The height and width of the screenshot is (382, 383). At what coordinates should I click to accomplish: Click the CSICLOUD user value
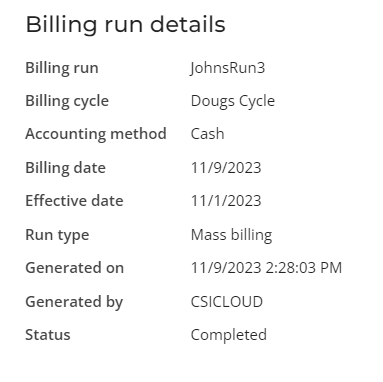coord(227,302)
